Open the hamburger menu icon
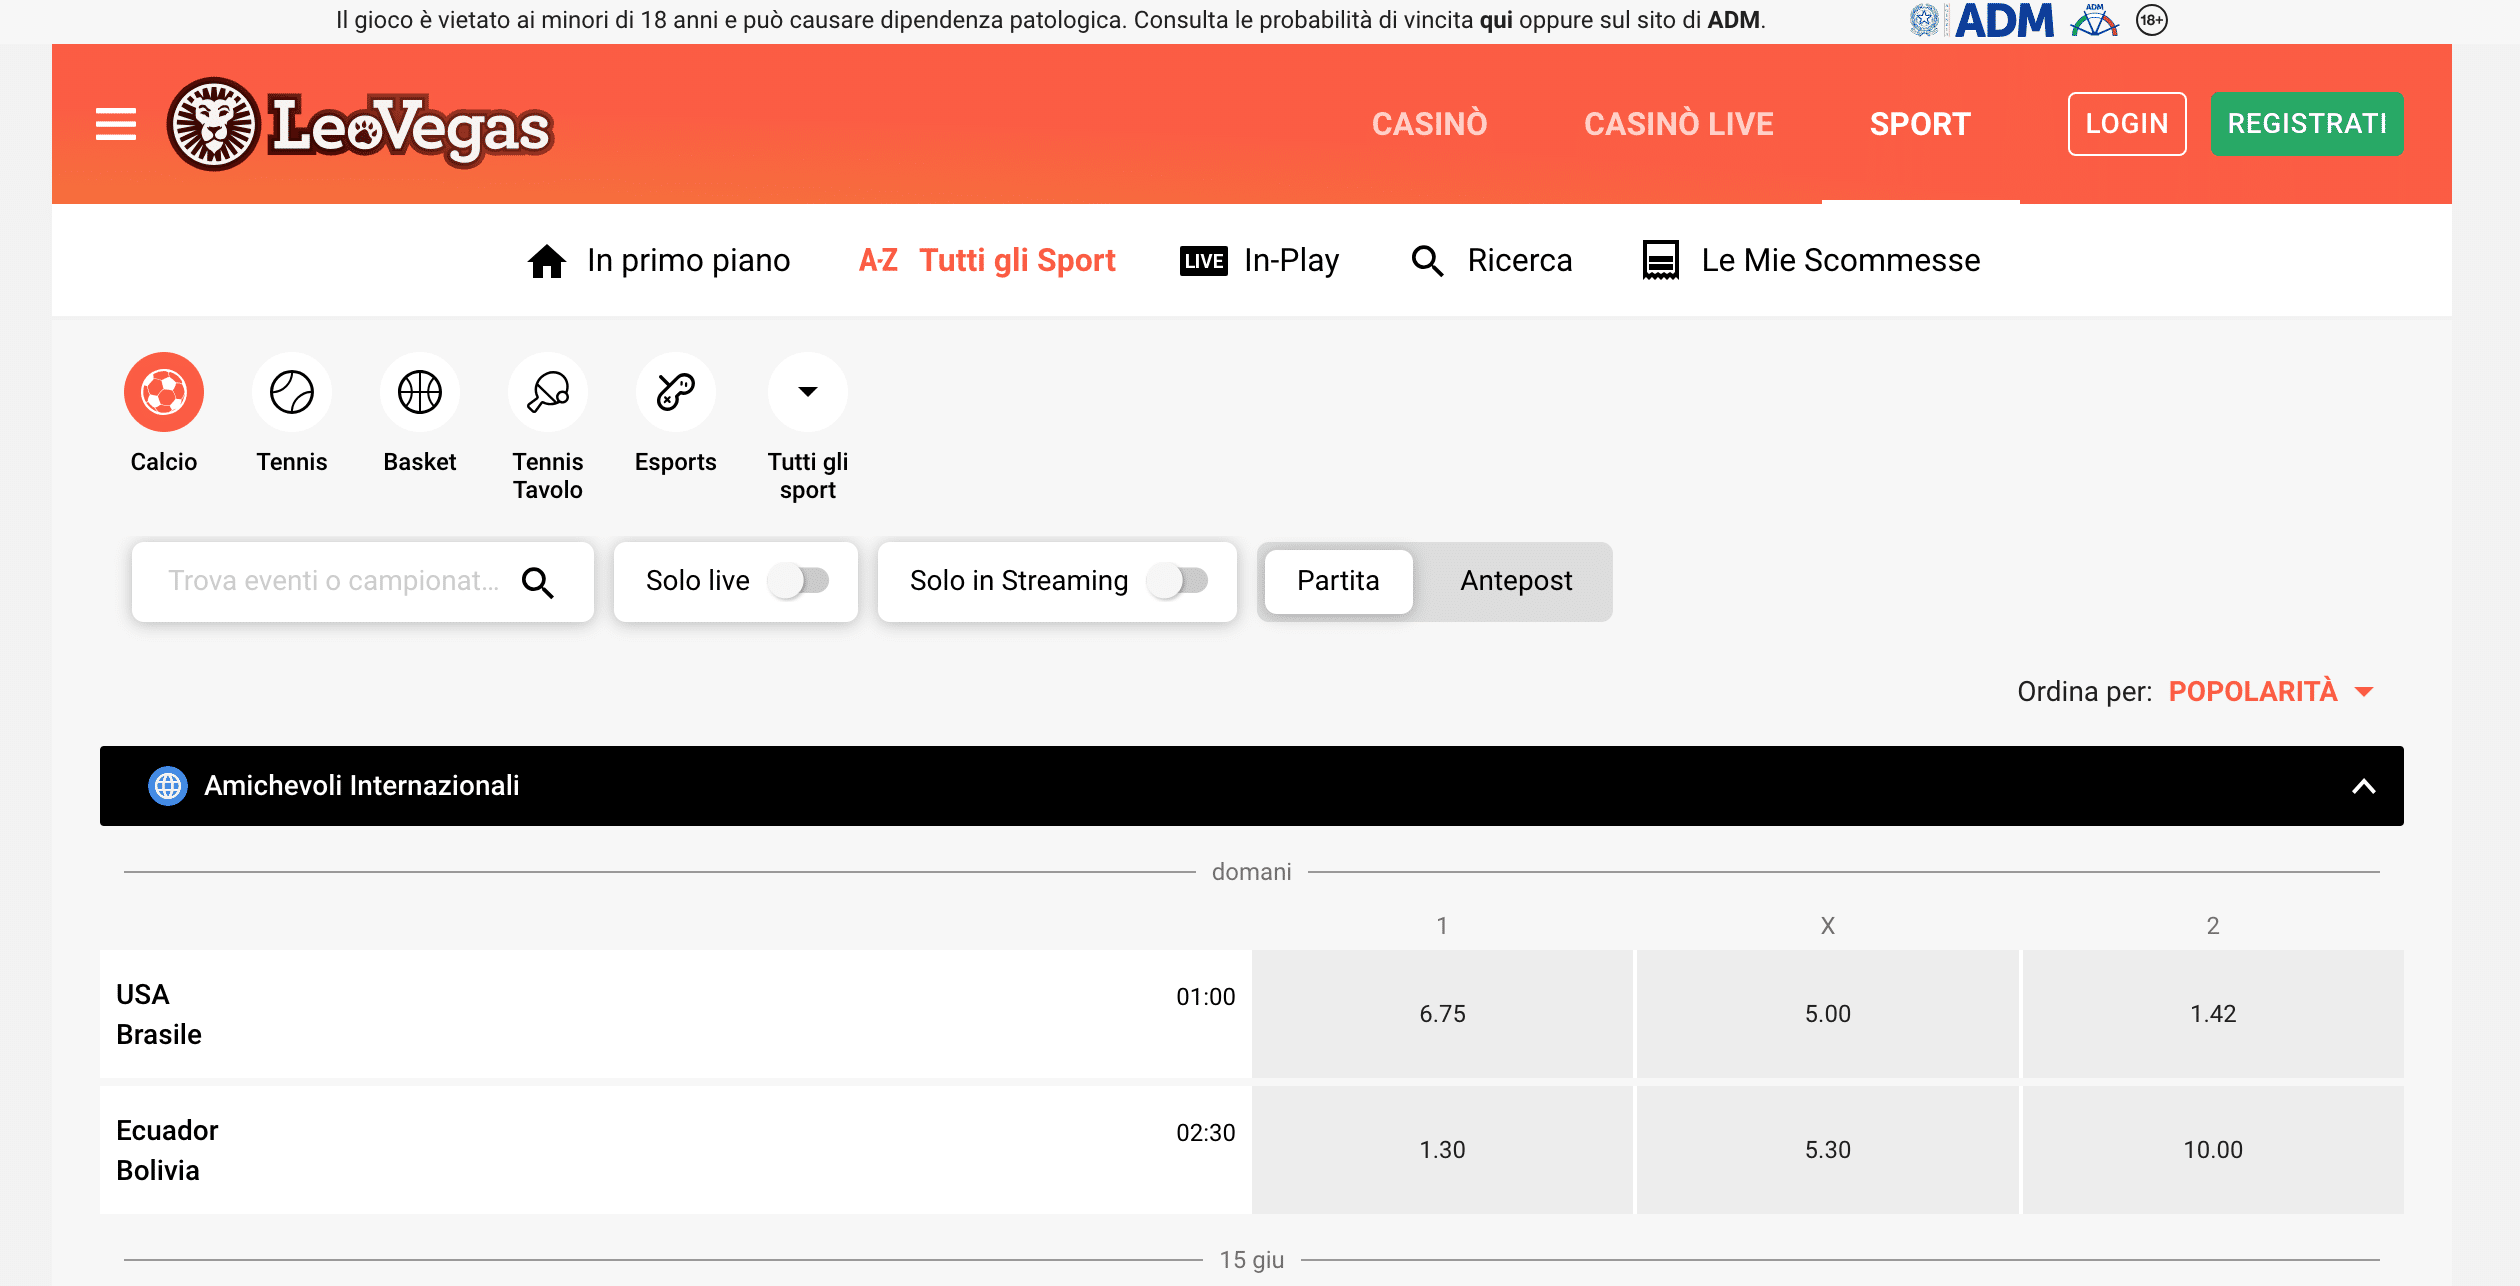The width and height of the screenshot is (2520, 1286). 116,124
